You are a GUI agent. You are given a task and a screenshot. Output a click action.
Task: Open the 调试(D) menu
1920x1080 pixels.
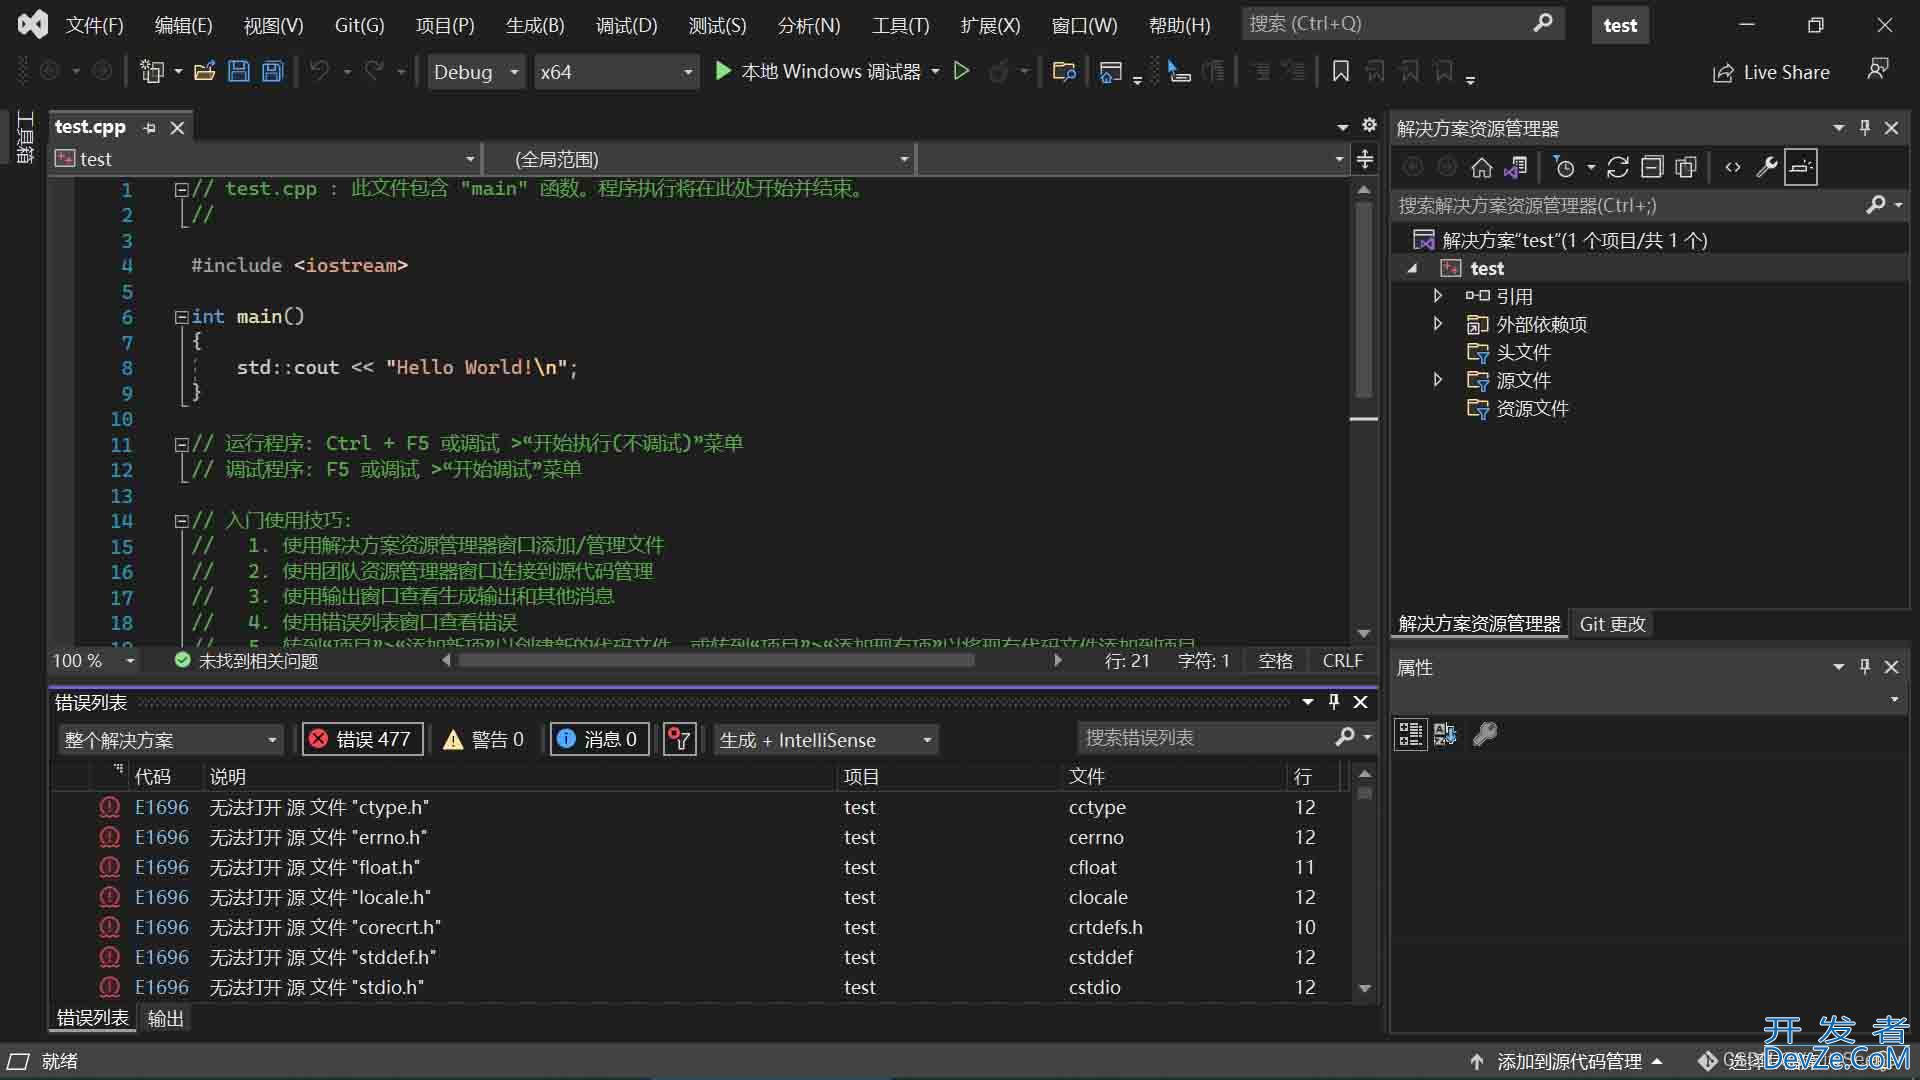click(625, 24)
